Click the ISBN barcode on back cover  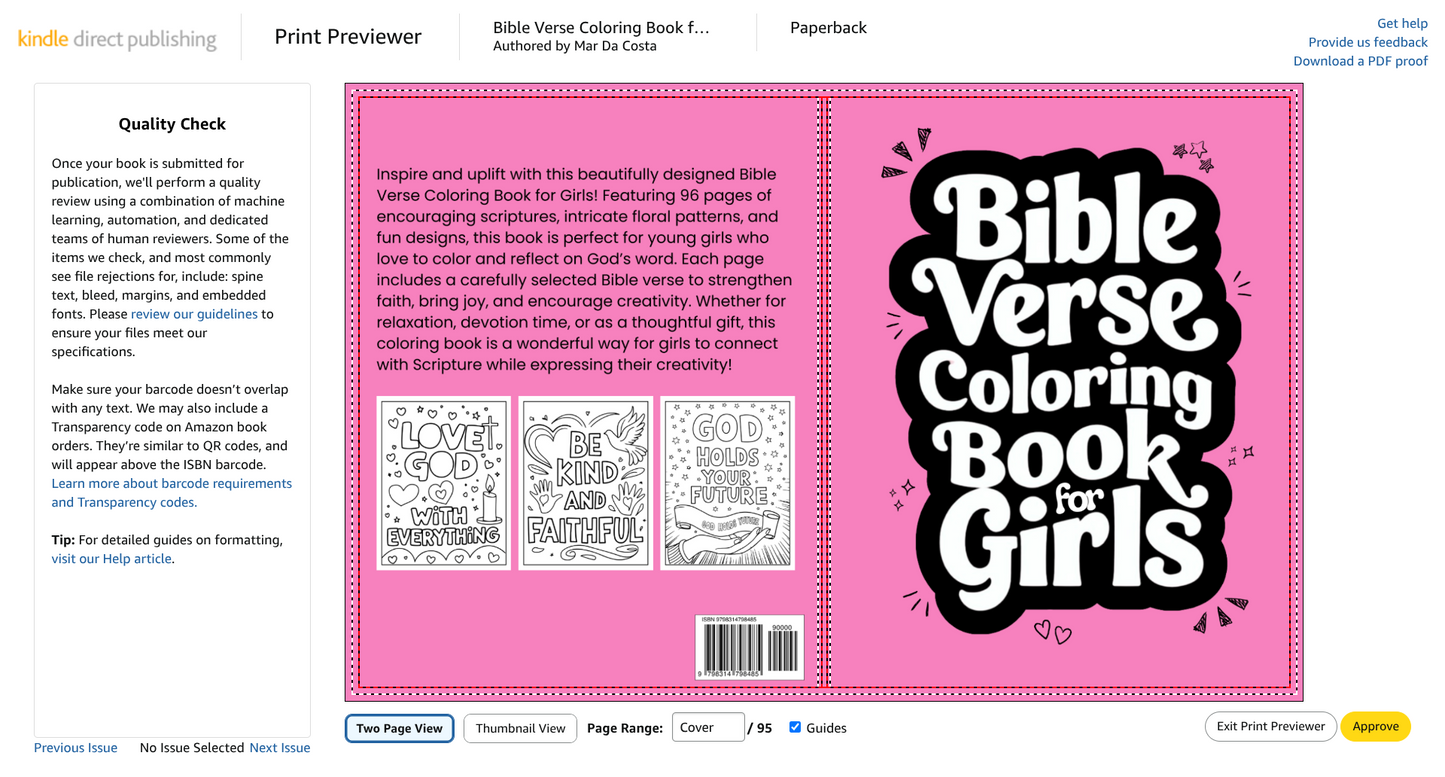[x=749, y=647]
